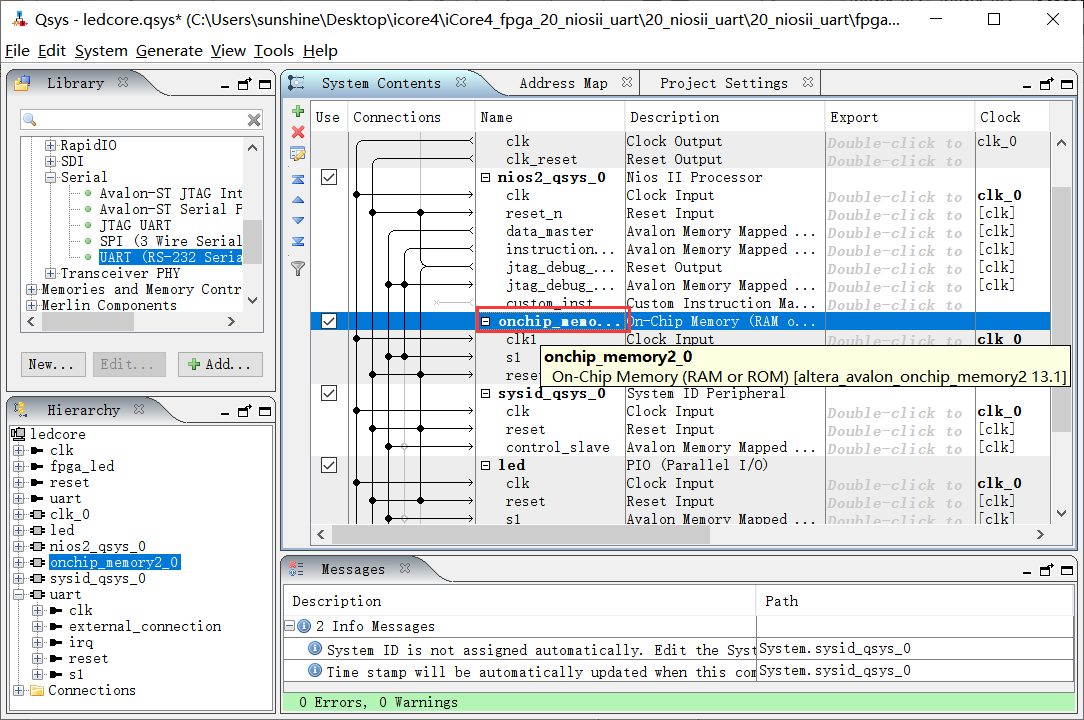Click the Library search input field
Image resolution: width=1084 pixels, height=720 pixels.
(x=140, y=120)
